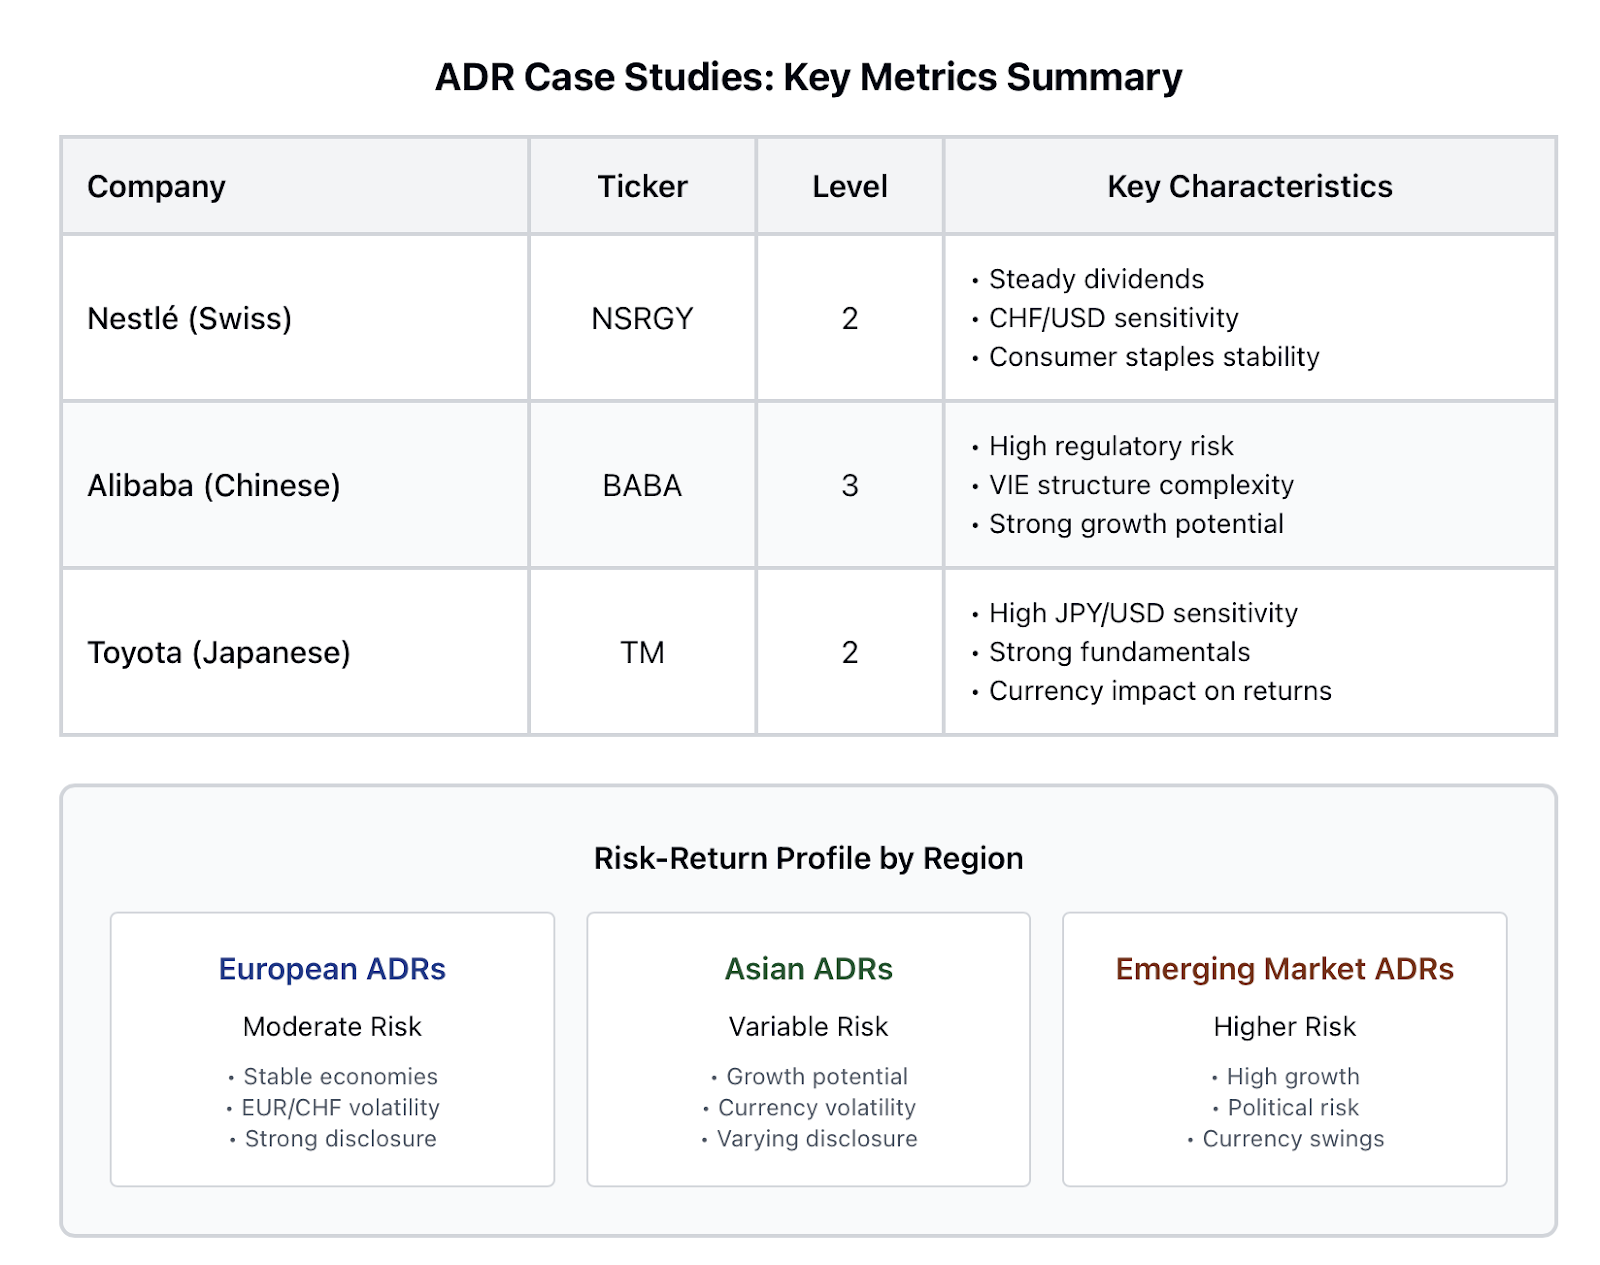The height and width of the screenshot is (1265, 1600).
Task: Click the 'BABA' ticker cell
Action: tap(642, 485)
